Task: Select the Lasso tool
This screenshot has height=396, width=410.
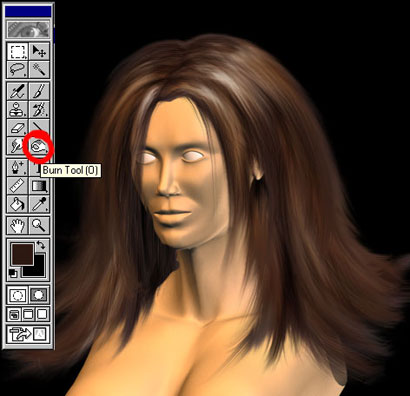Action: point(18,69)
